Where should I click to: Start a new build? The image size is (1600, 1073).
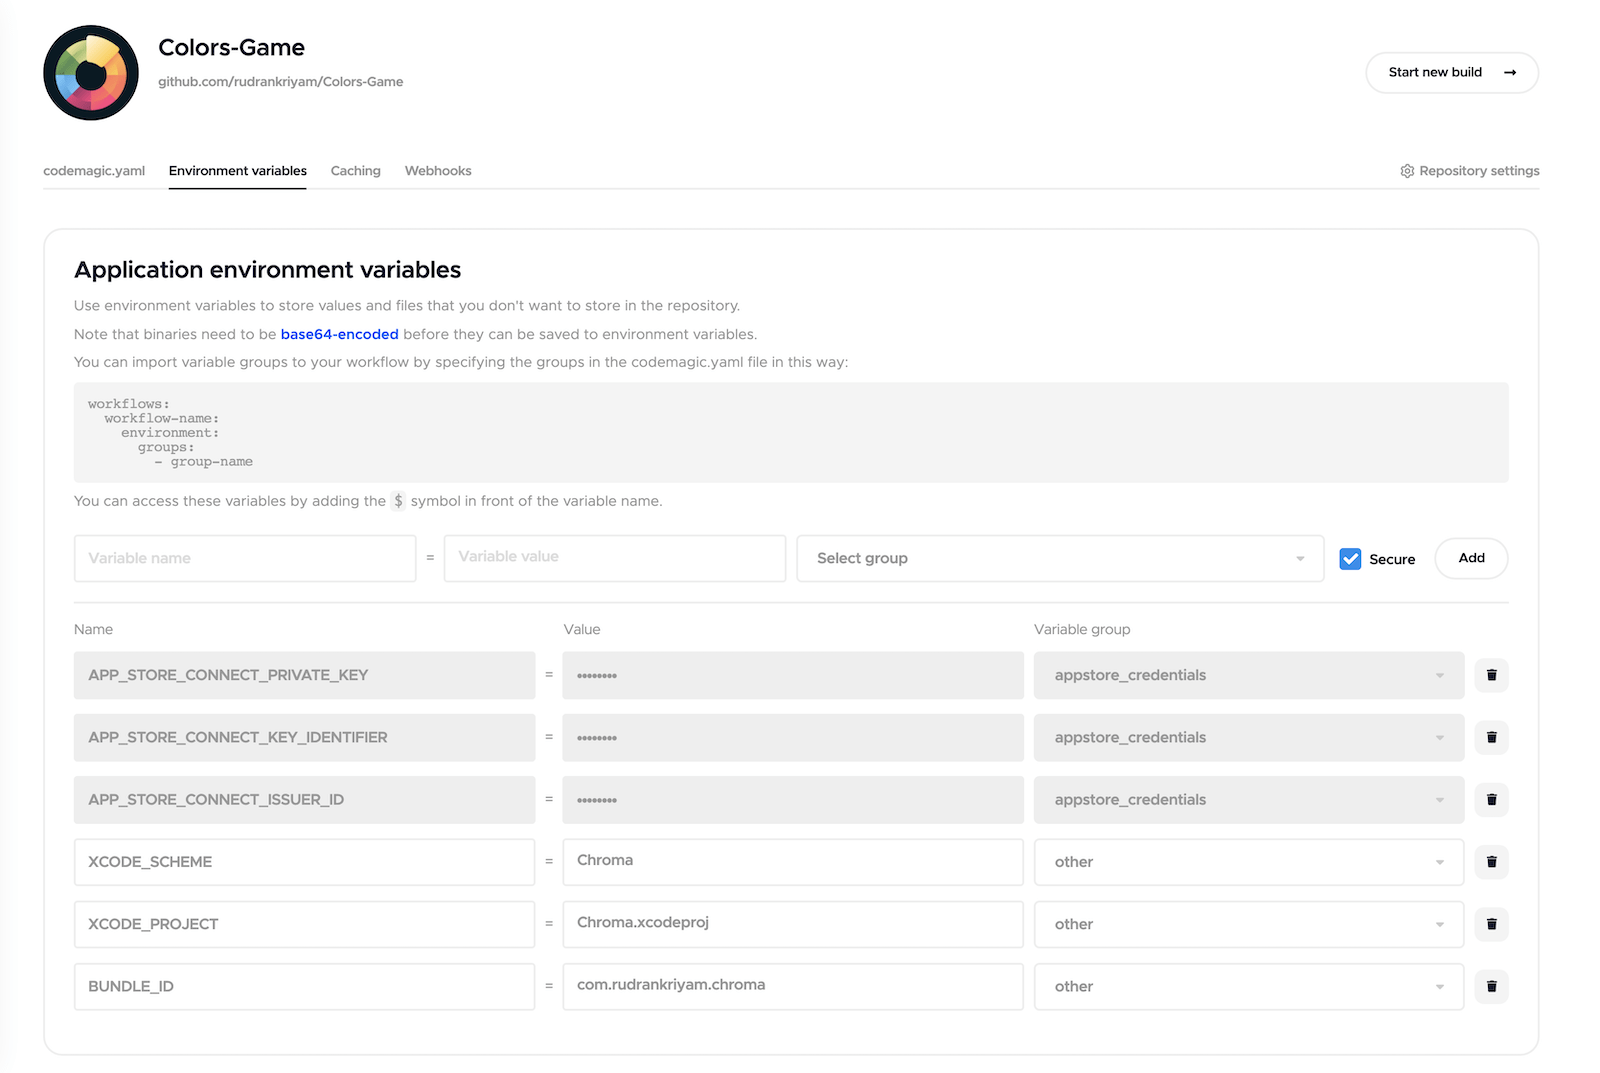[x=1452, y=72]
